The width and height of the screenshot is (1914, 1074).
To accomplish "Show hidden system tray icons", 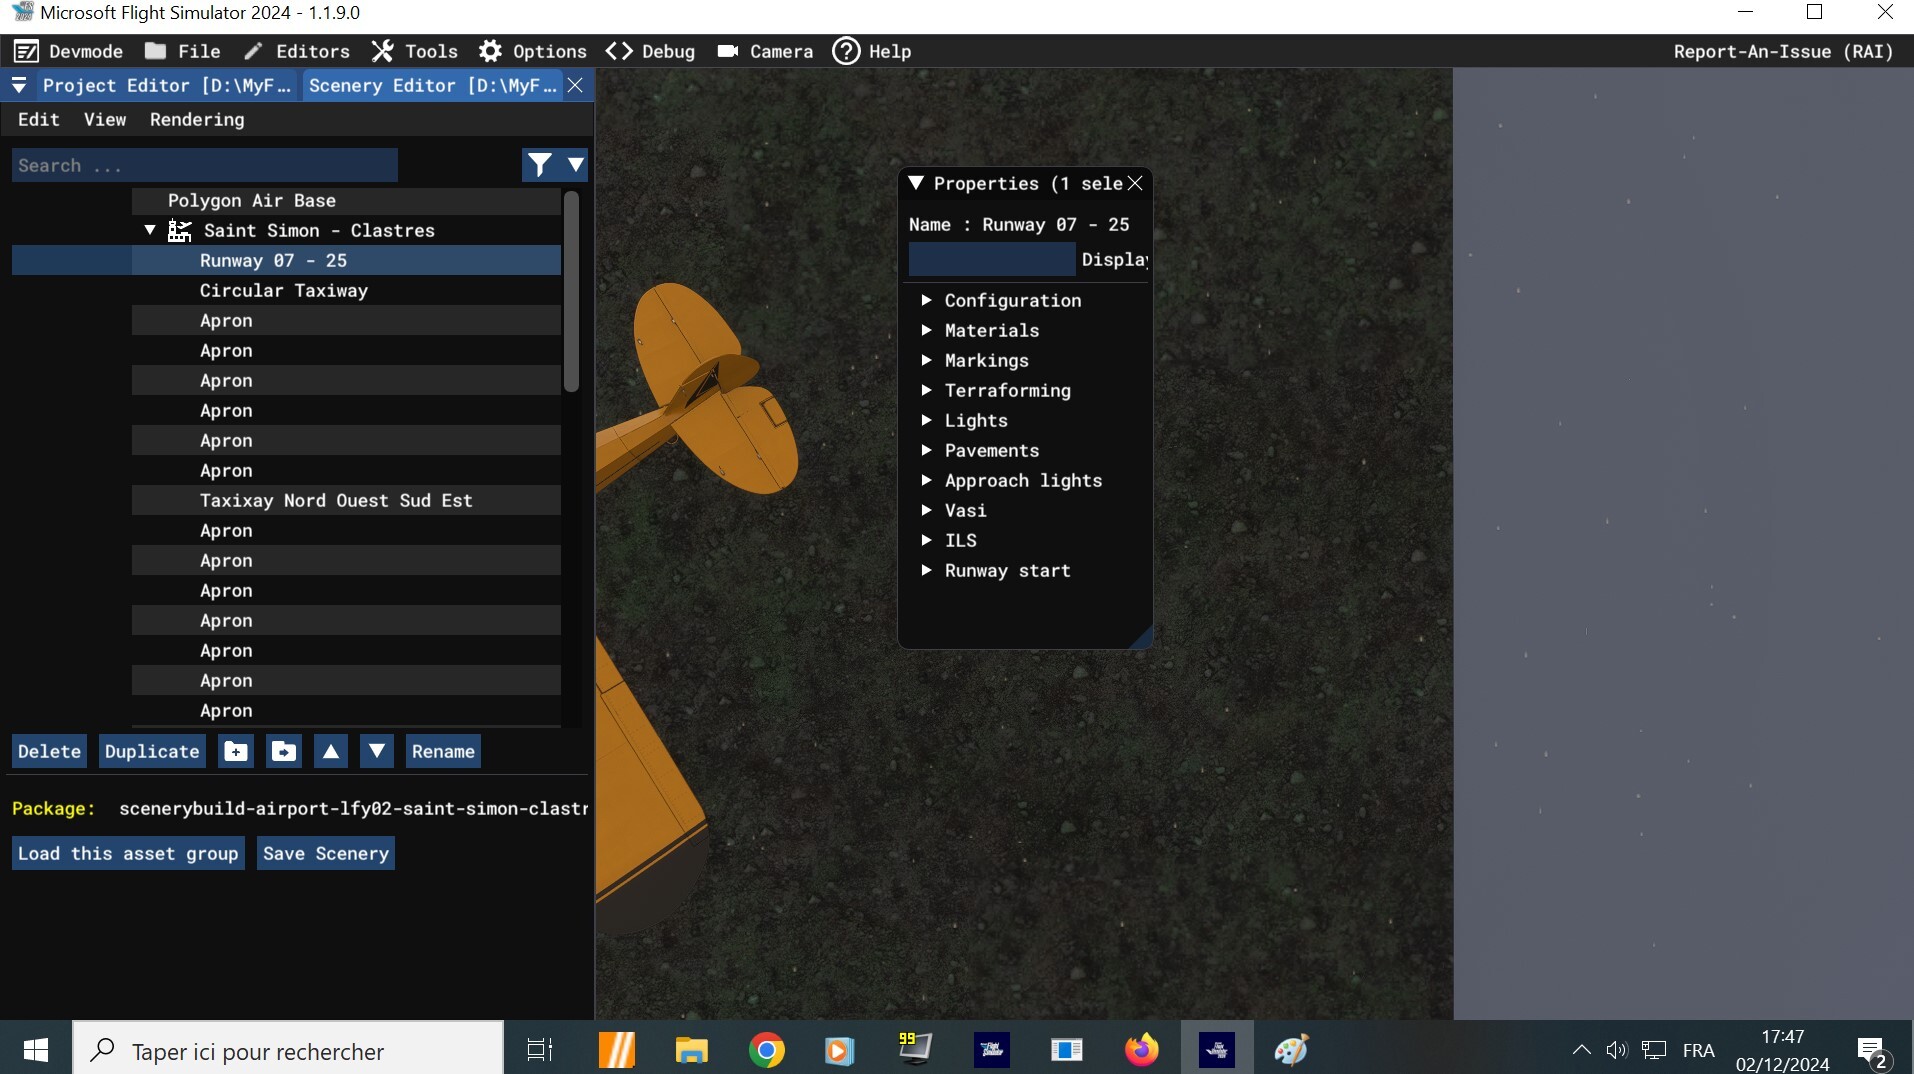I will [1581, 1050].
